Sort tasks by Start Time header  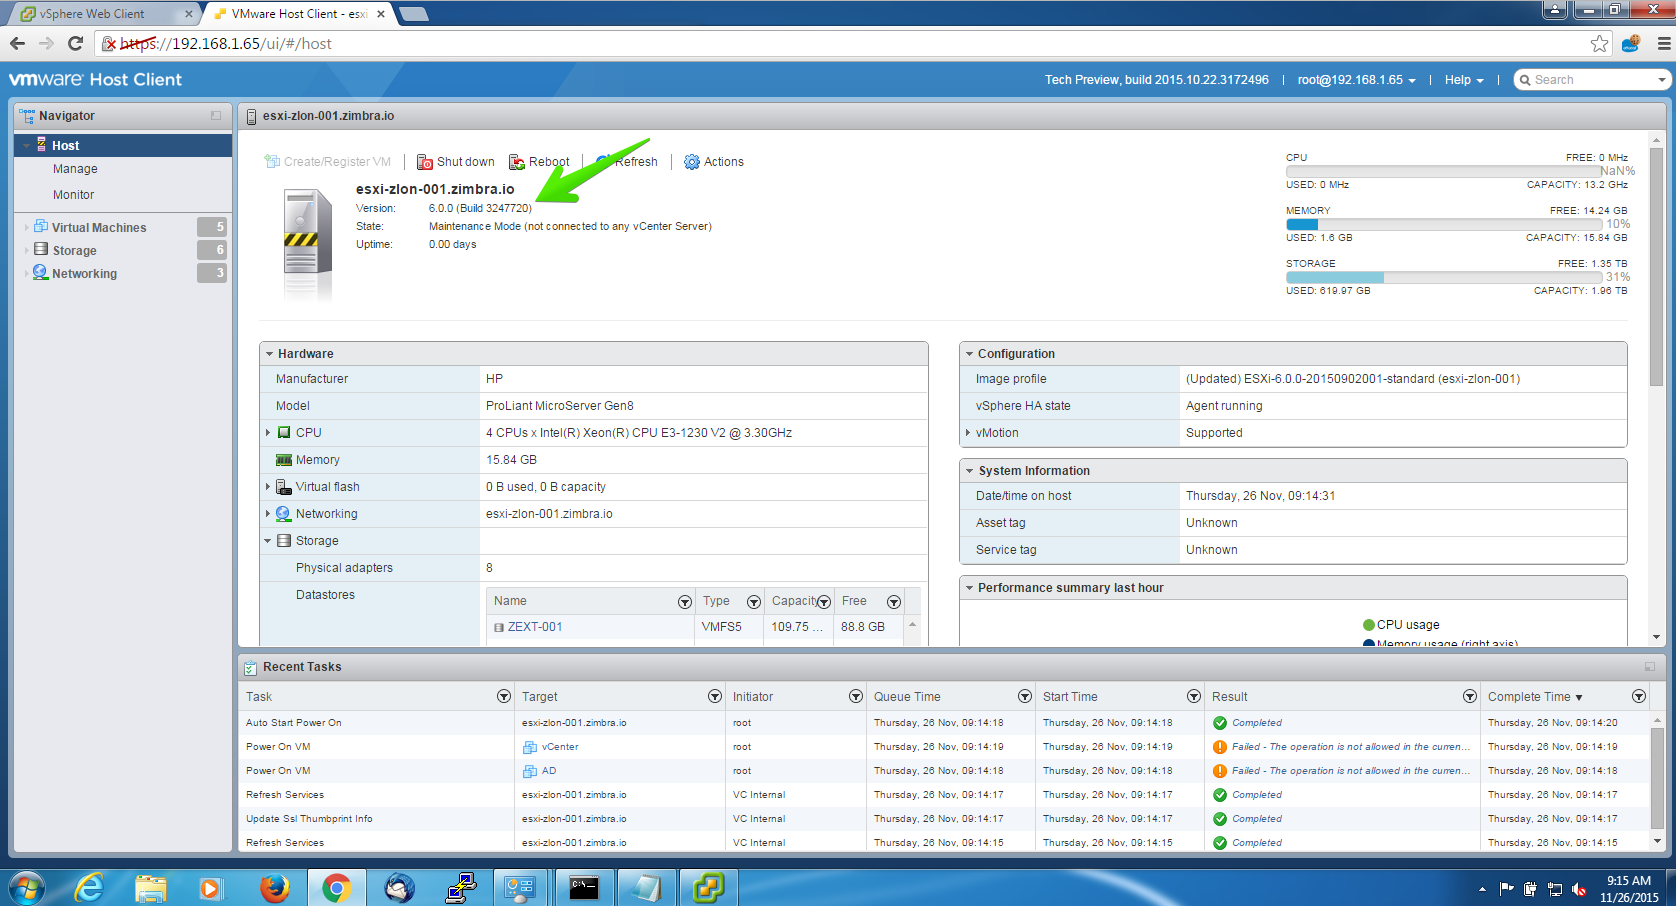coord(1070,697)
